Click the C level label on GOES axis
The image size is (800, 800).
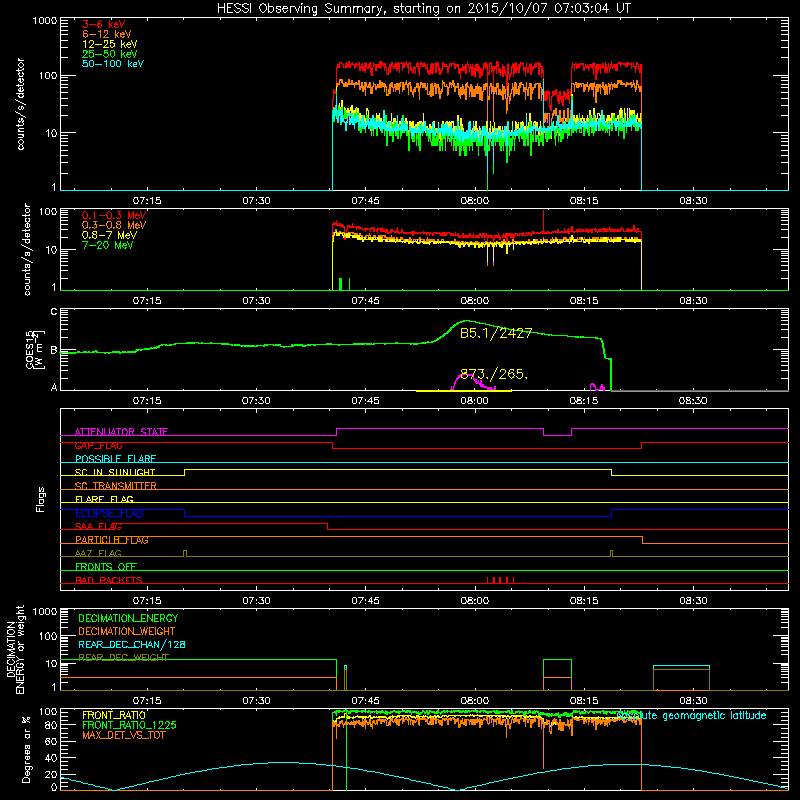click(x=54, y=311)
